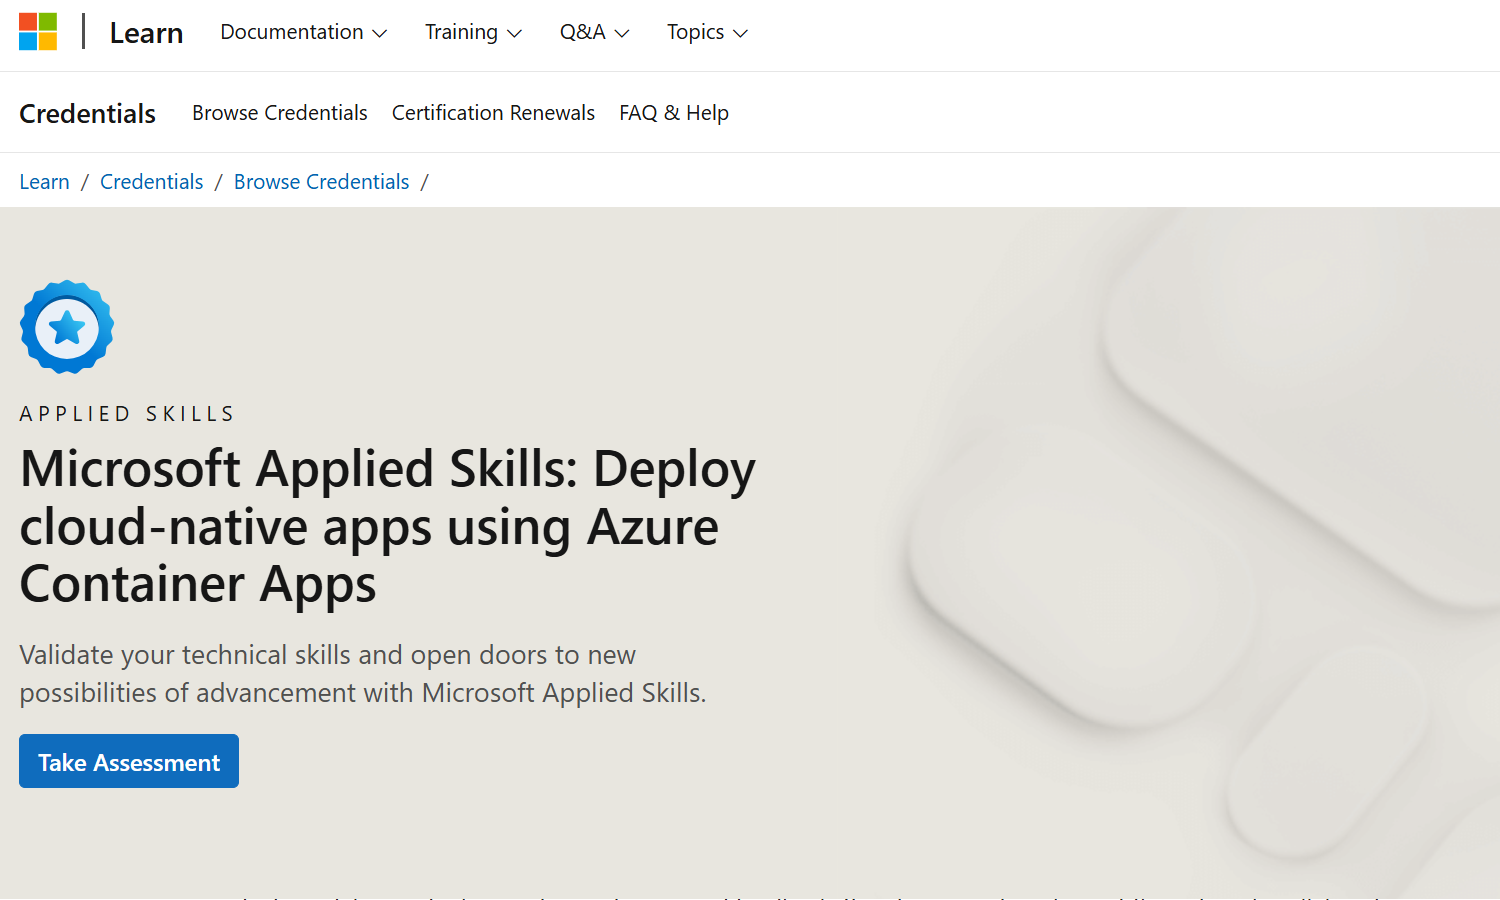Open FAQ & Help in the navigation

tap(673, 113)
